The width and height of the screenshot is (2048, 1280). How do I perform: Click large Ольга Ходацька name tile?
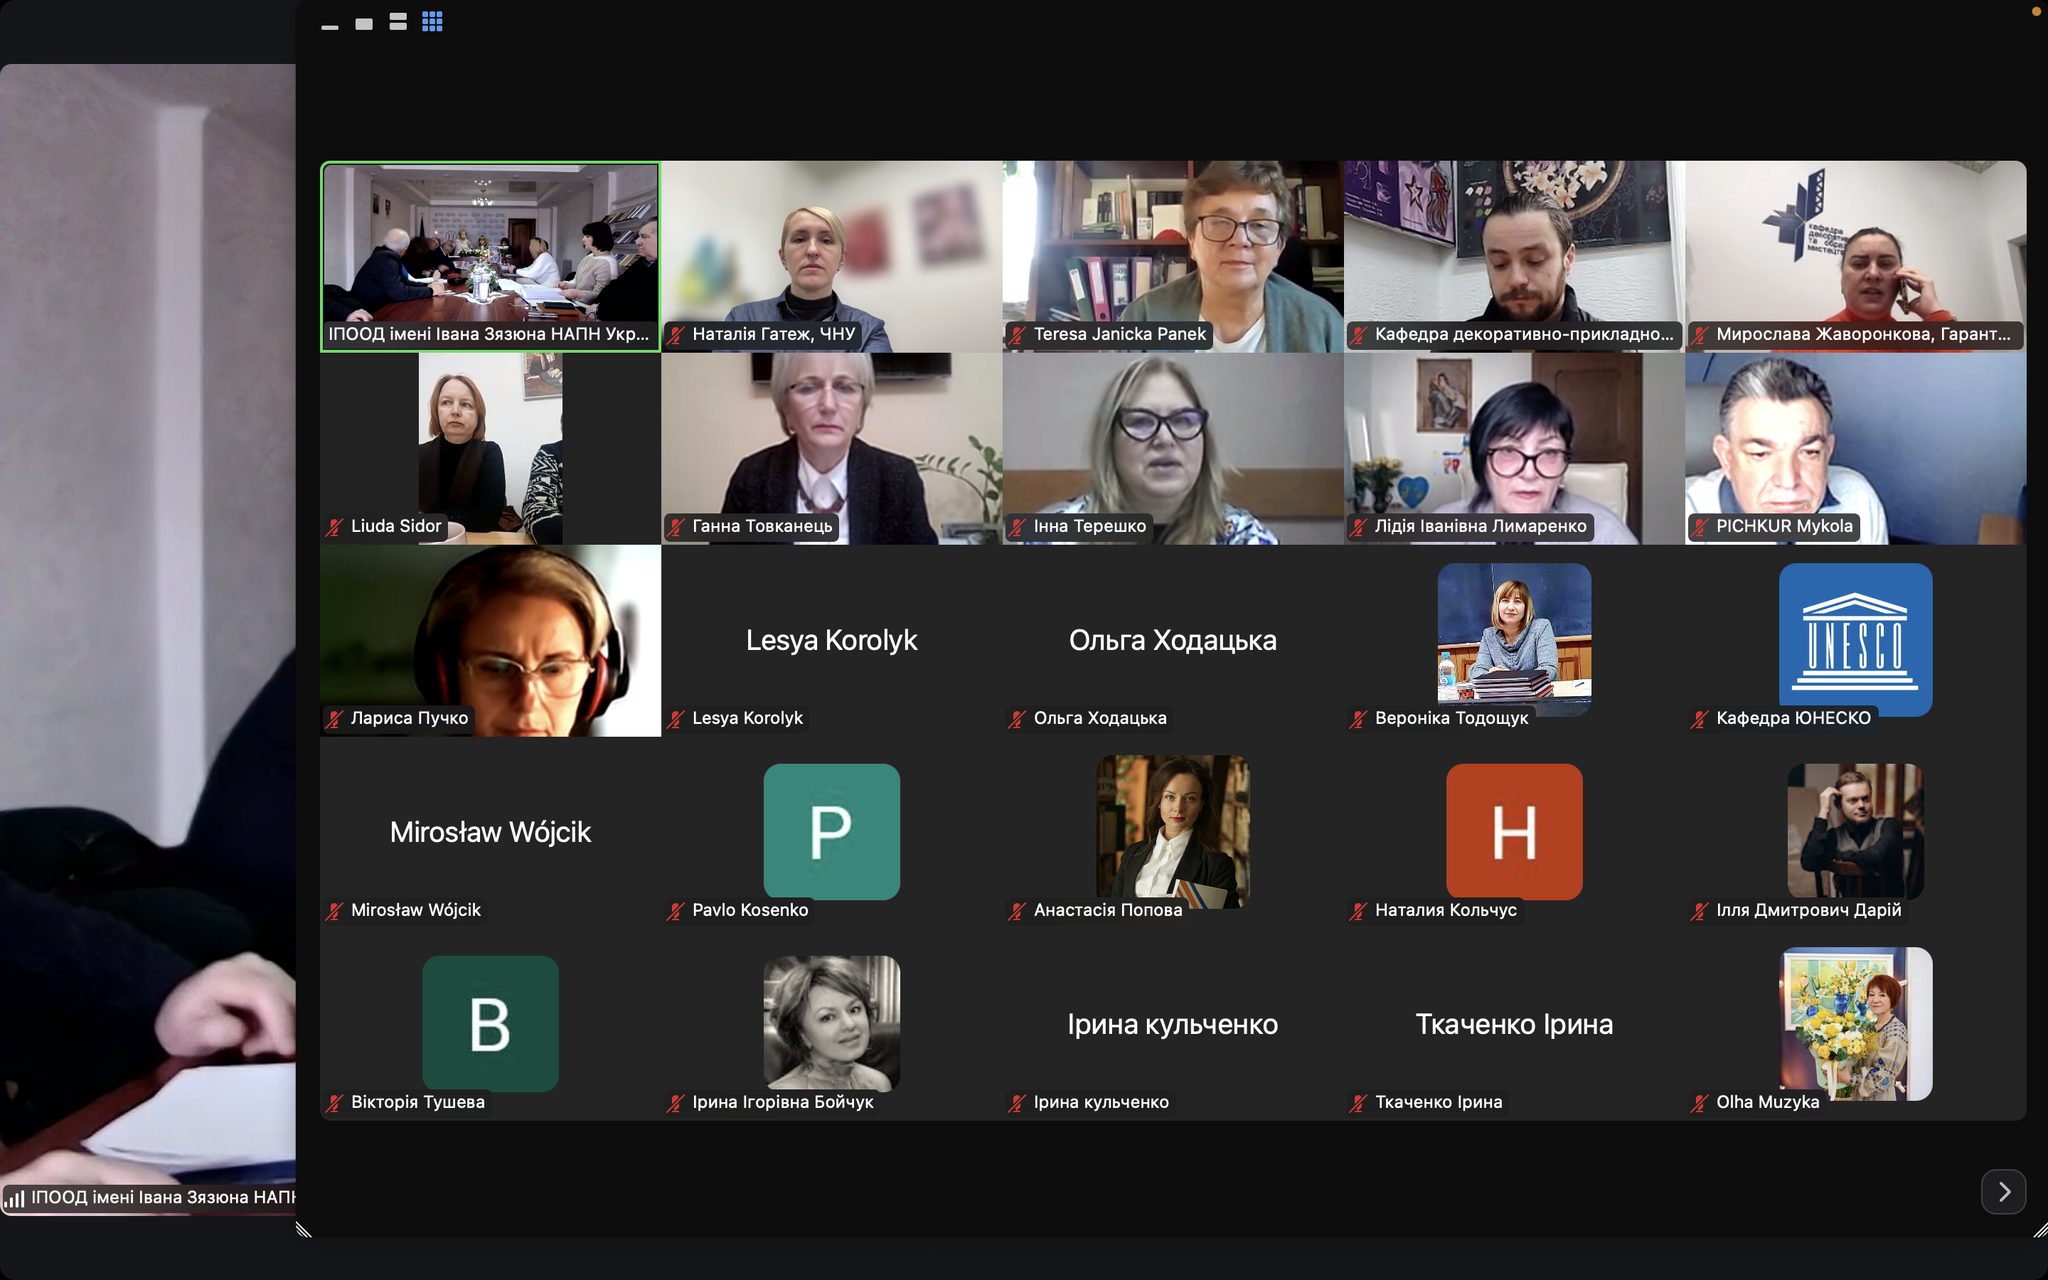click(x=1173, y=640)
